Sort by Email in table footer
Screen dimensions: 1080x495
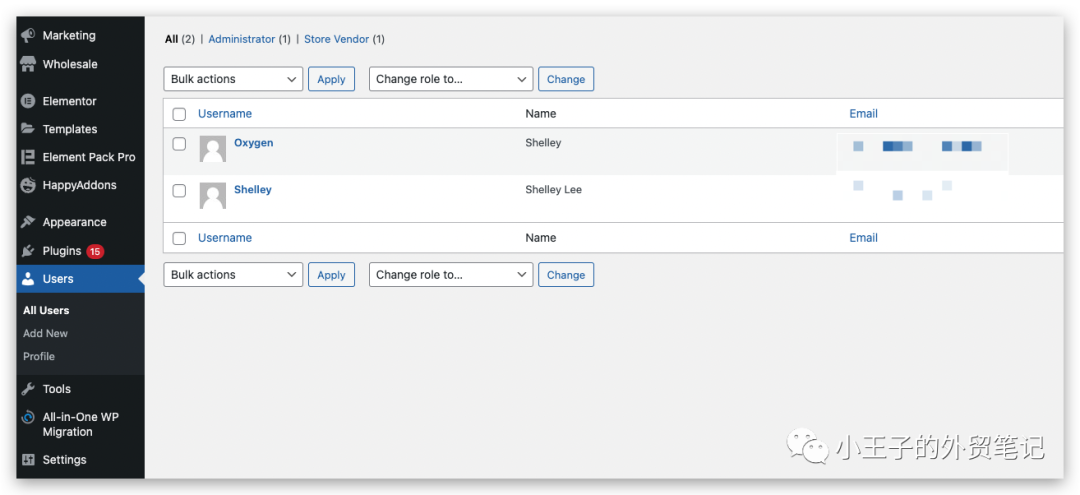pos(863,238)
